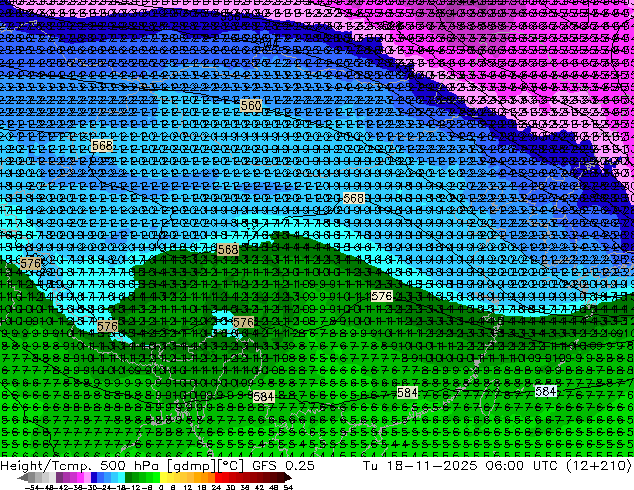634x490 pixels.
Task: Click the '[°C]' unit label
Action: (231, 466)
